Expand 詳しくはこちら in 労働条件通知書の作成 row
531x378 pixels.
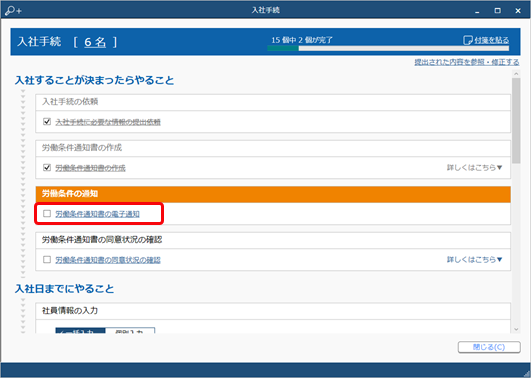[474, 168]
